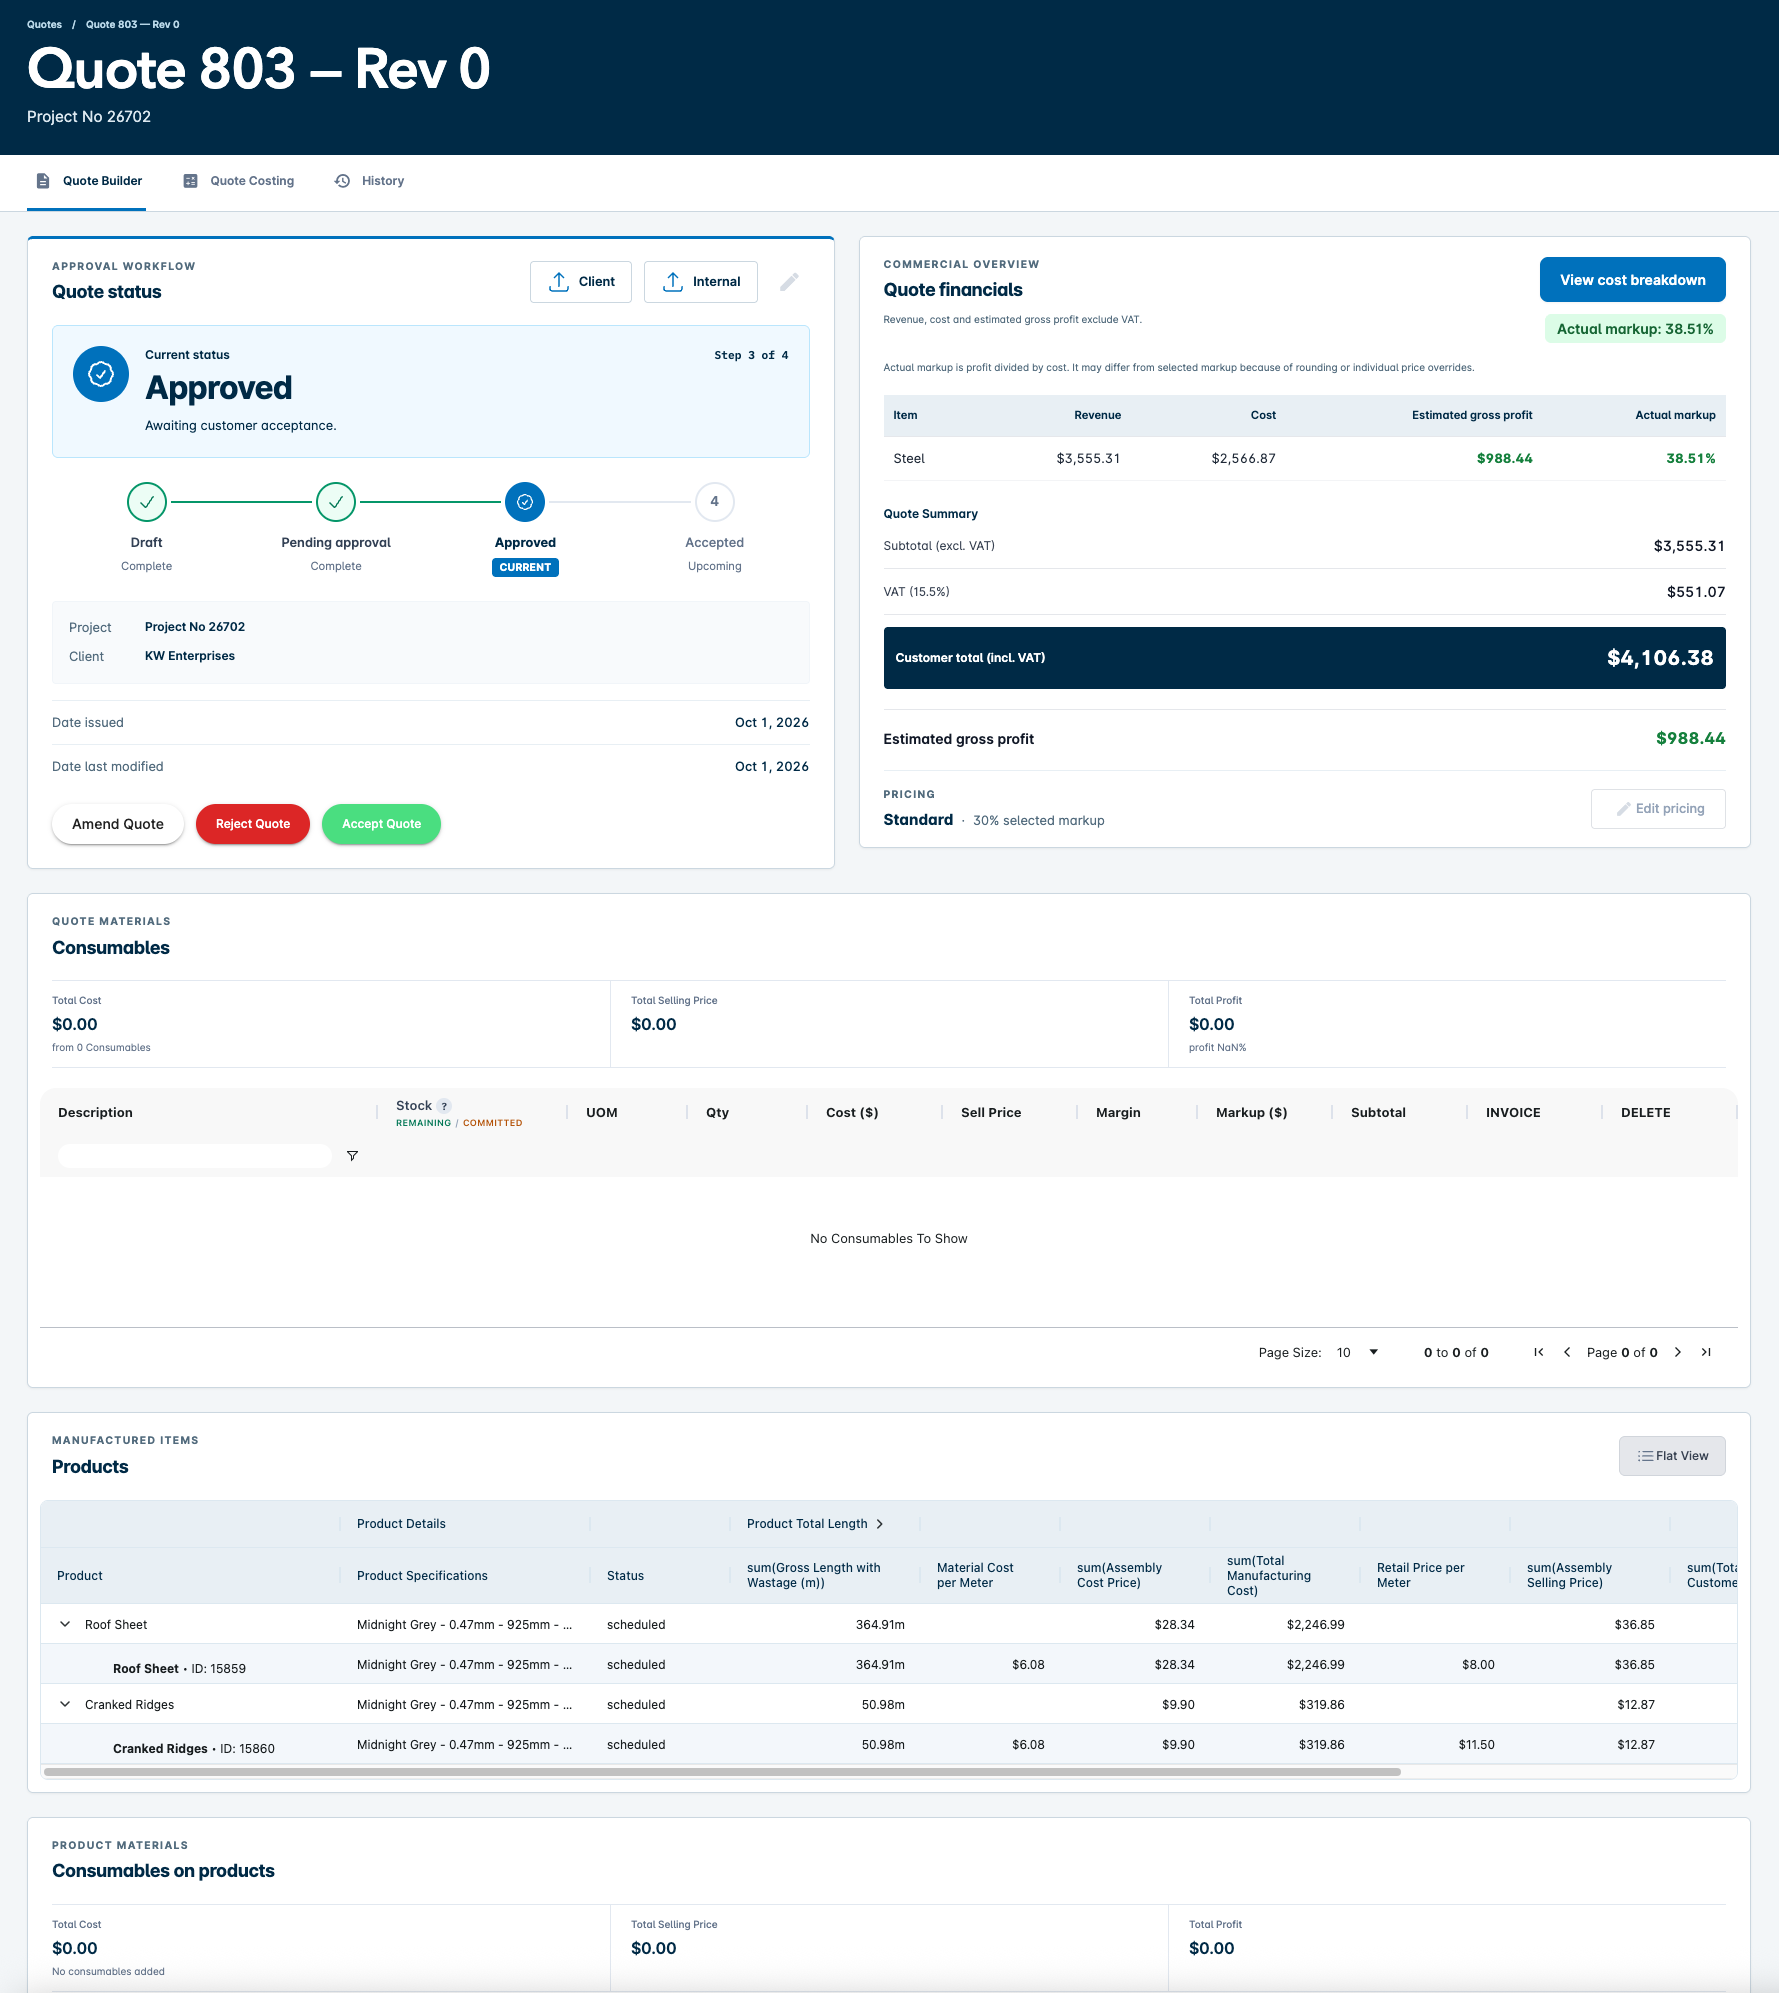The image size is (1779, 1993).
Task: Click the Qty column header
Action: pyautogui.click(x=717, y=1113)
